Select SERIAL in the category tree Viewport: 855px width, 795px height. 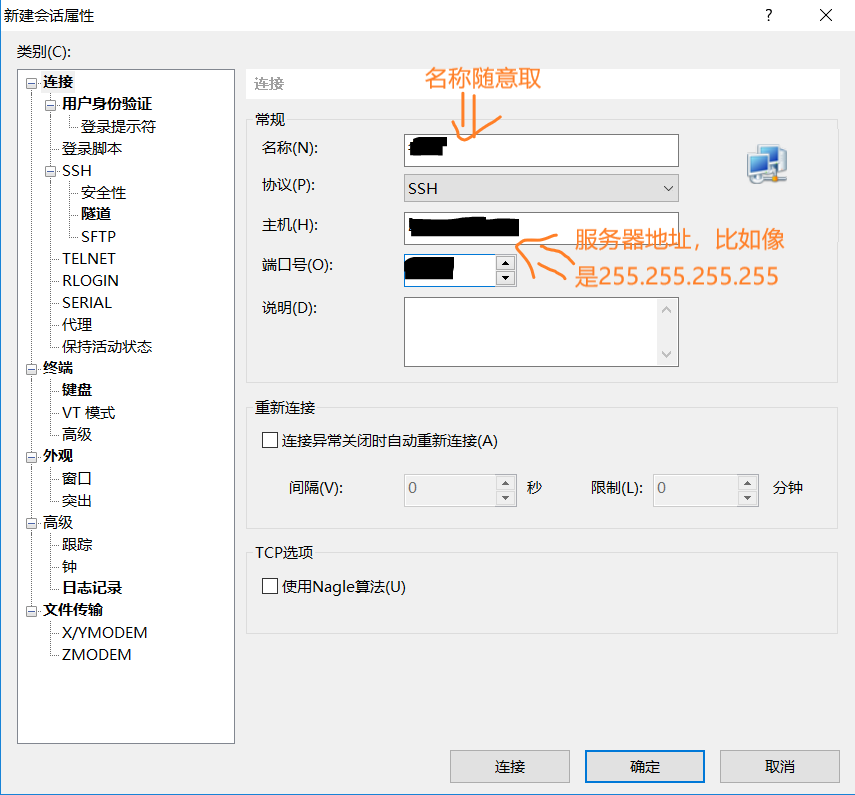[87, 303]
